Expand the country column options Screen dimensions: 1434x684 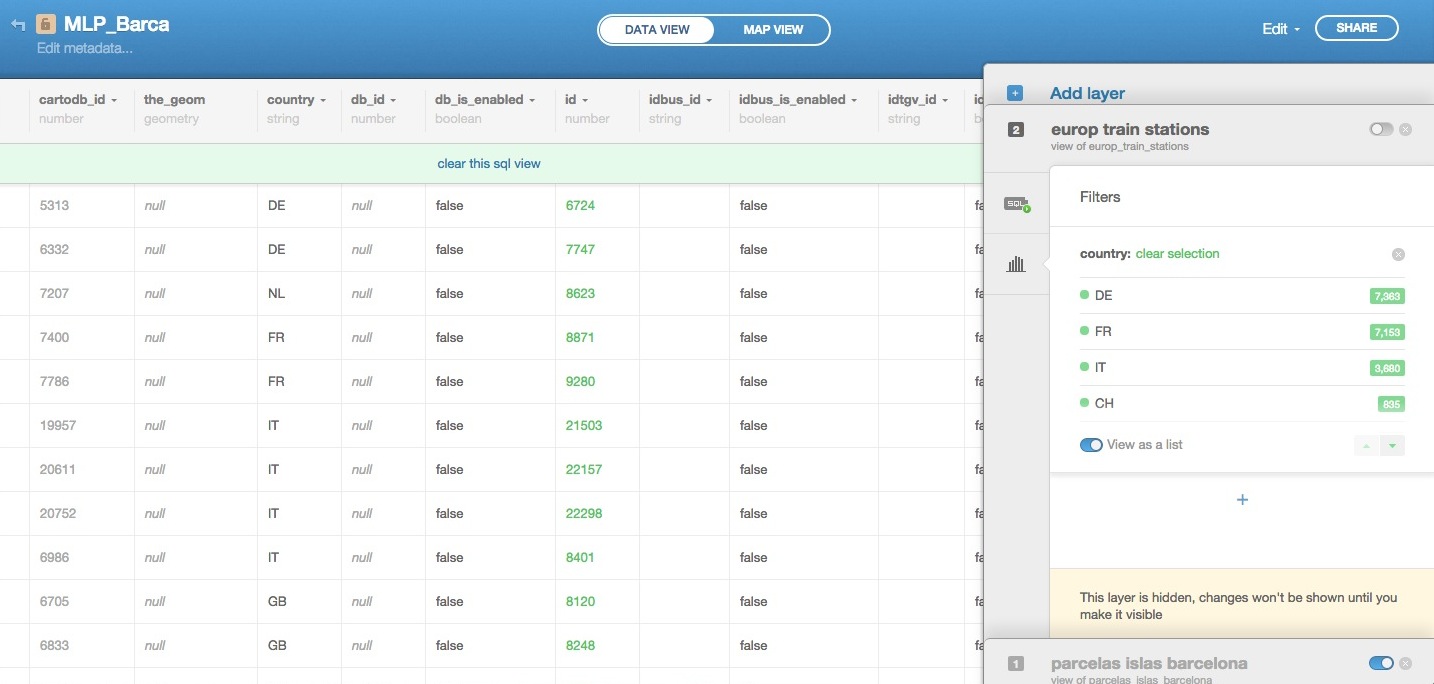(324, 101)
